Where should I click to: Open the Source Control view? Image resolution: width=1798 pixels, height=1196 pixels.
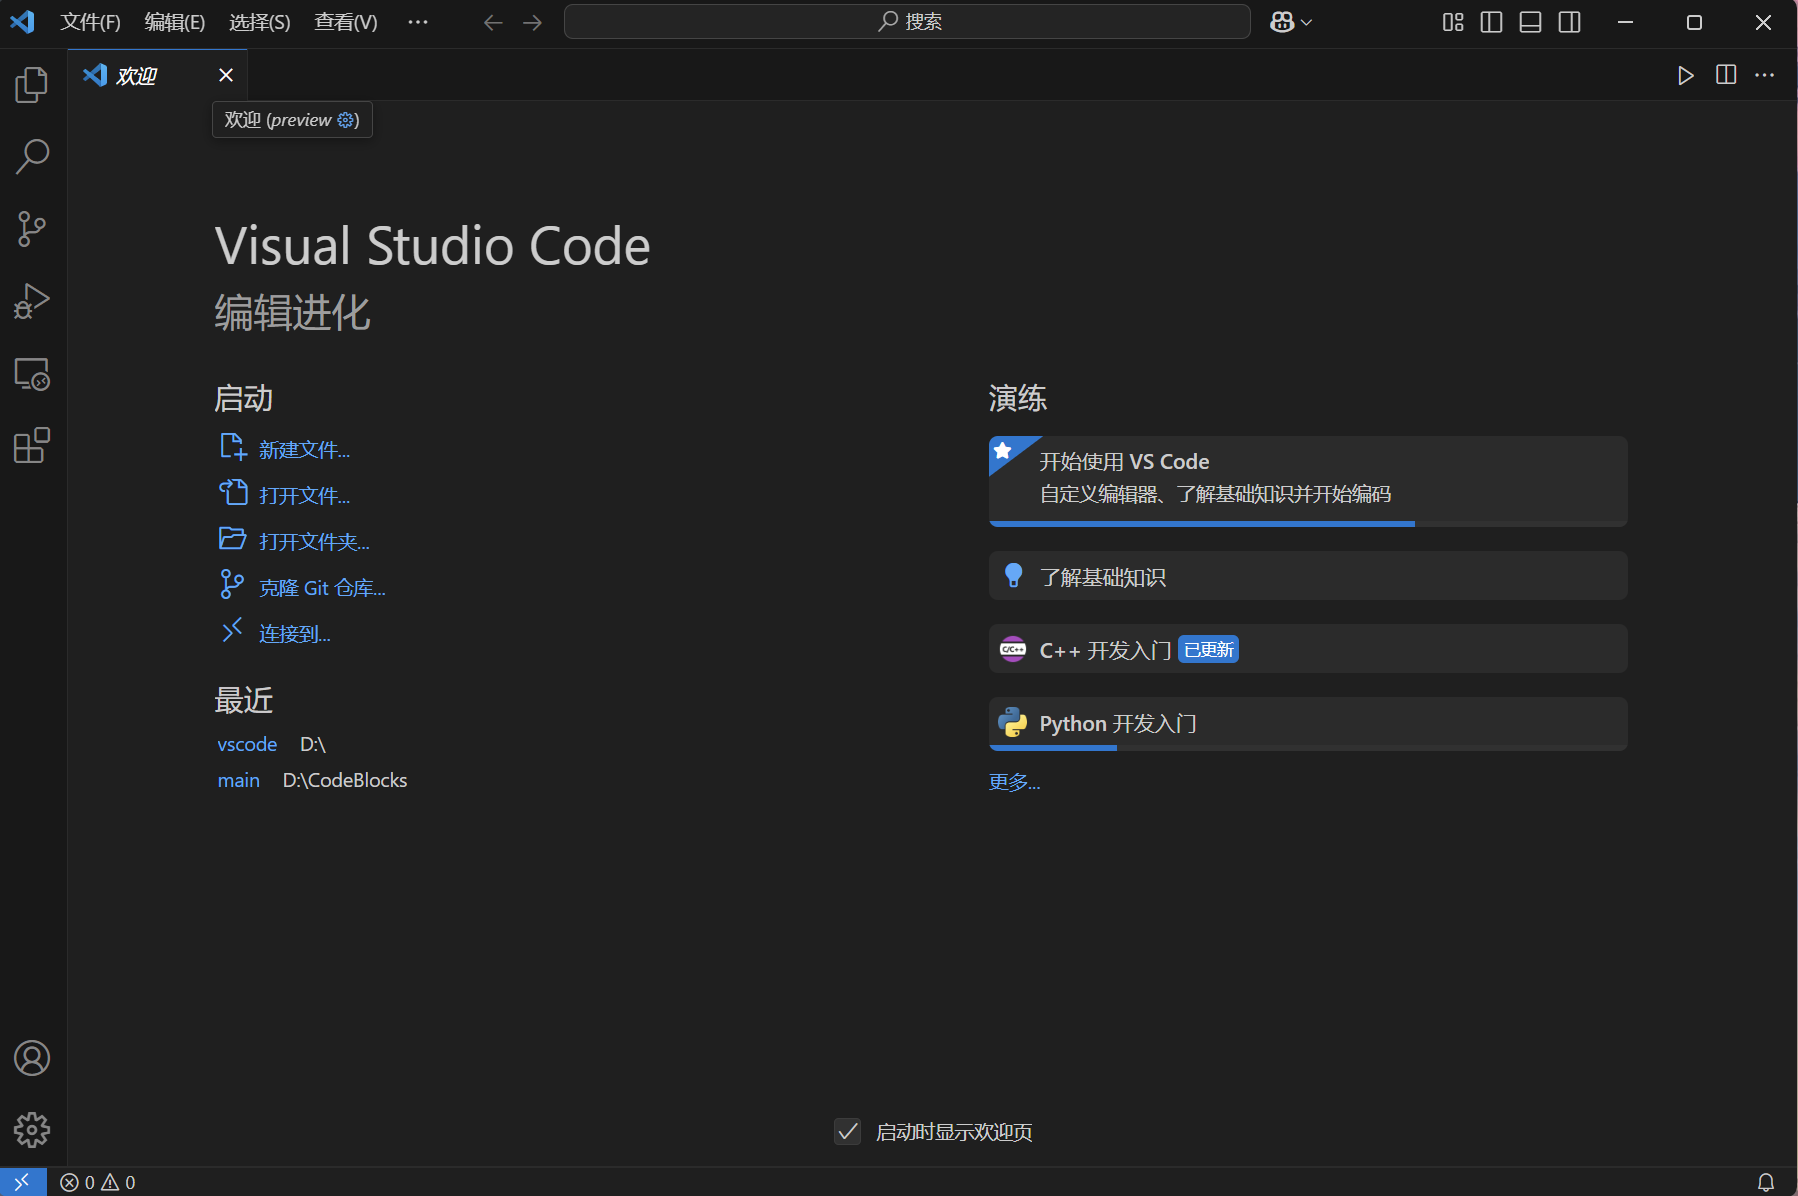32,229
